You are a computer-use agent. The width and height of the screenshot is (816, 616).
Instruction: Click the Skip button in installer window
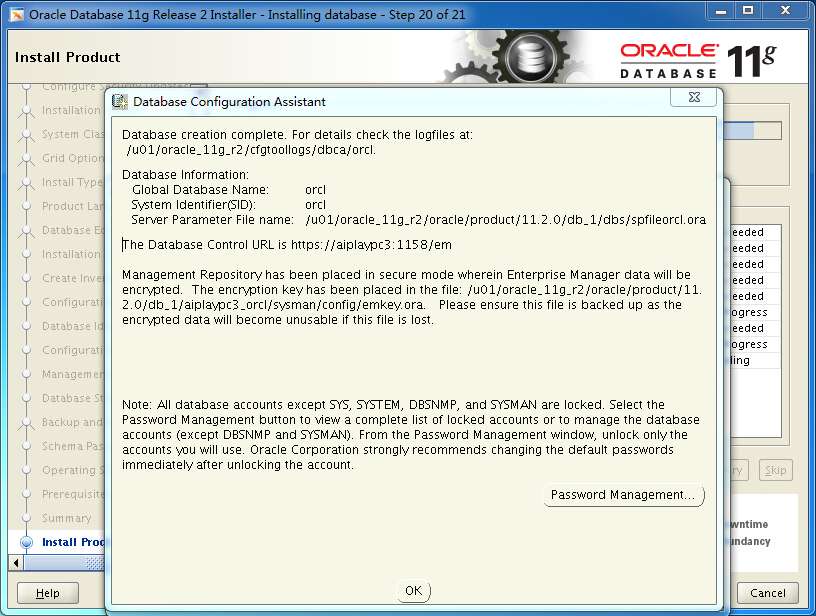(775, 470)
